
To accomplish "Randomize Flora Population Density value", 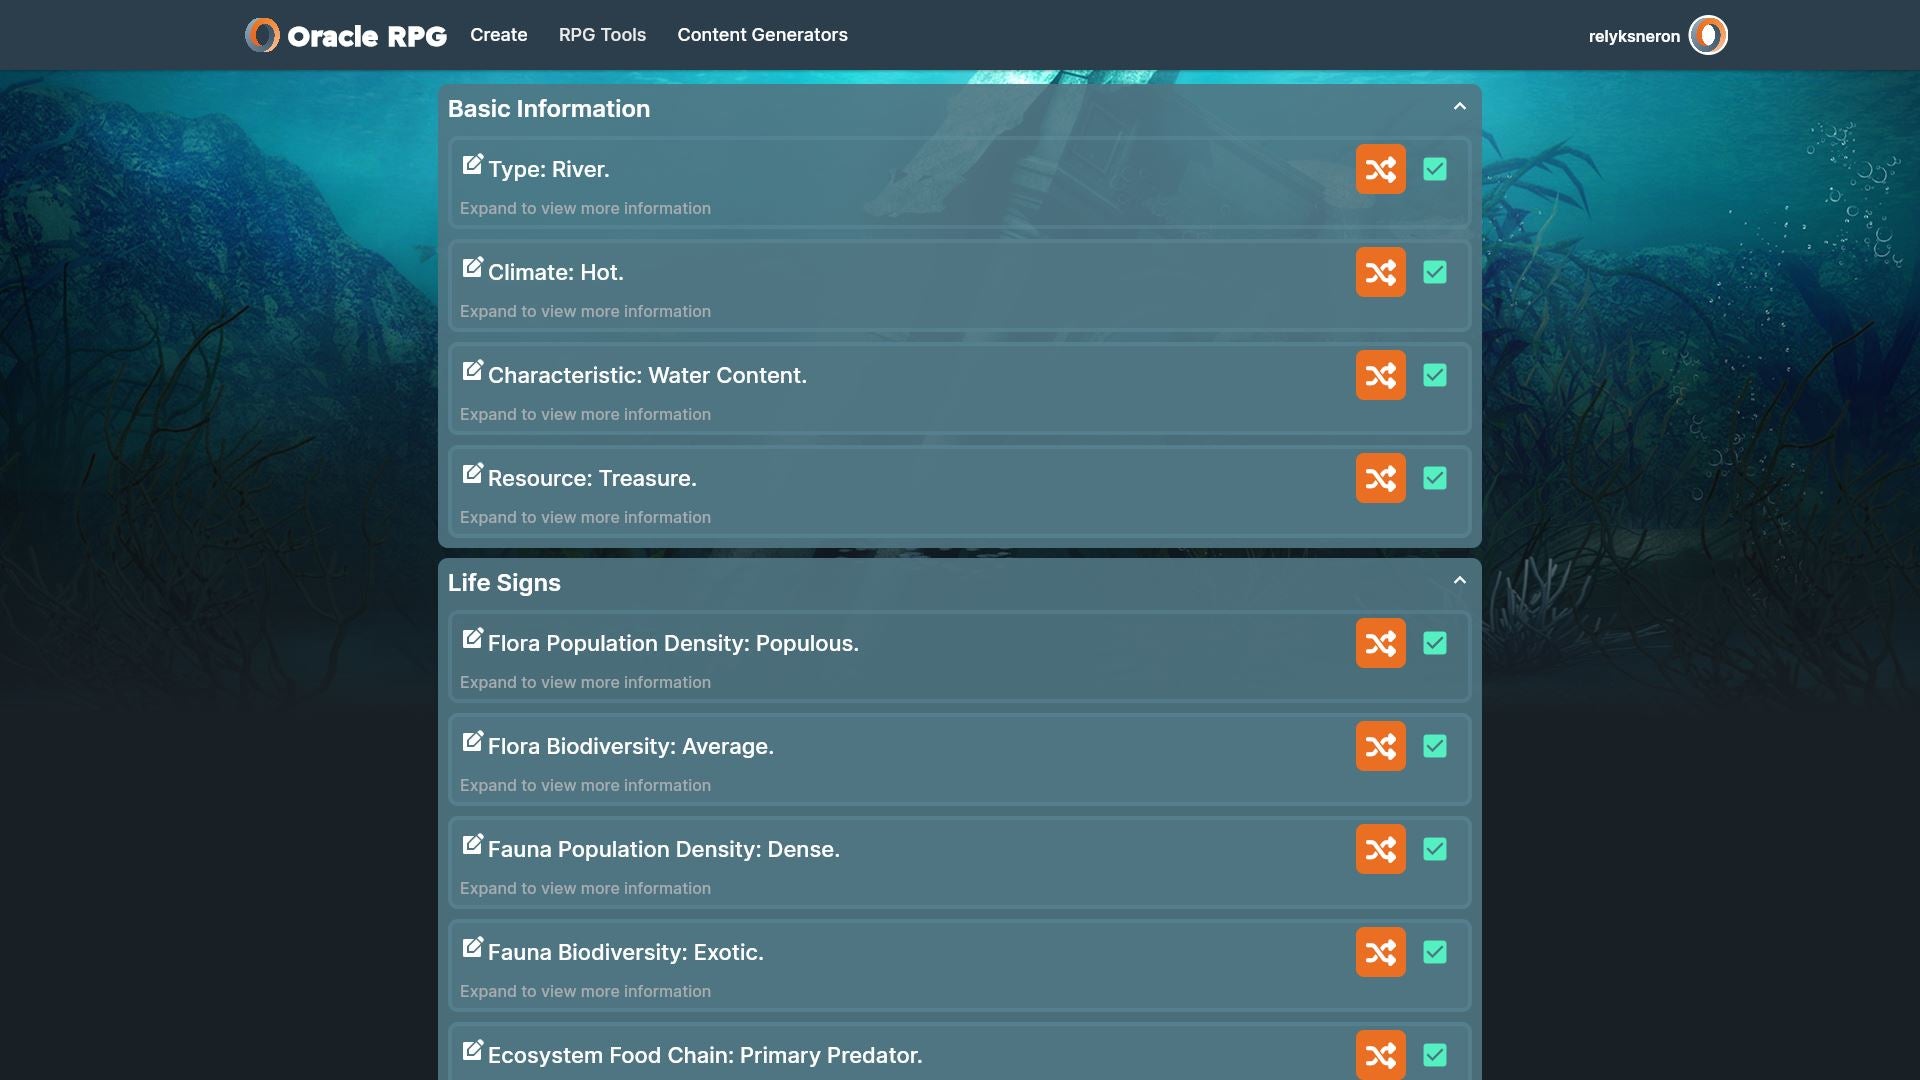I will click(1380, 643).
